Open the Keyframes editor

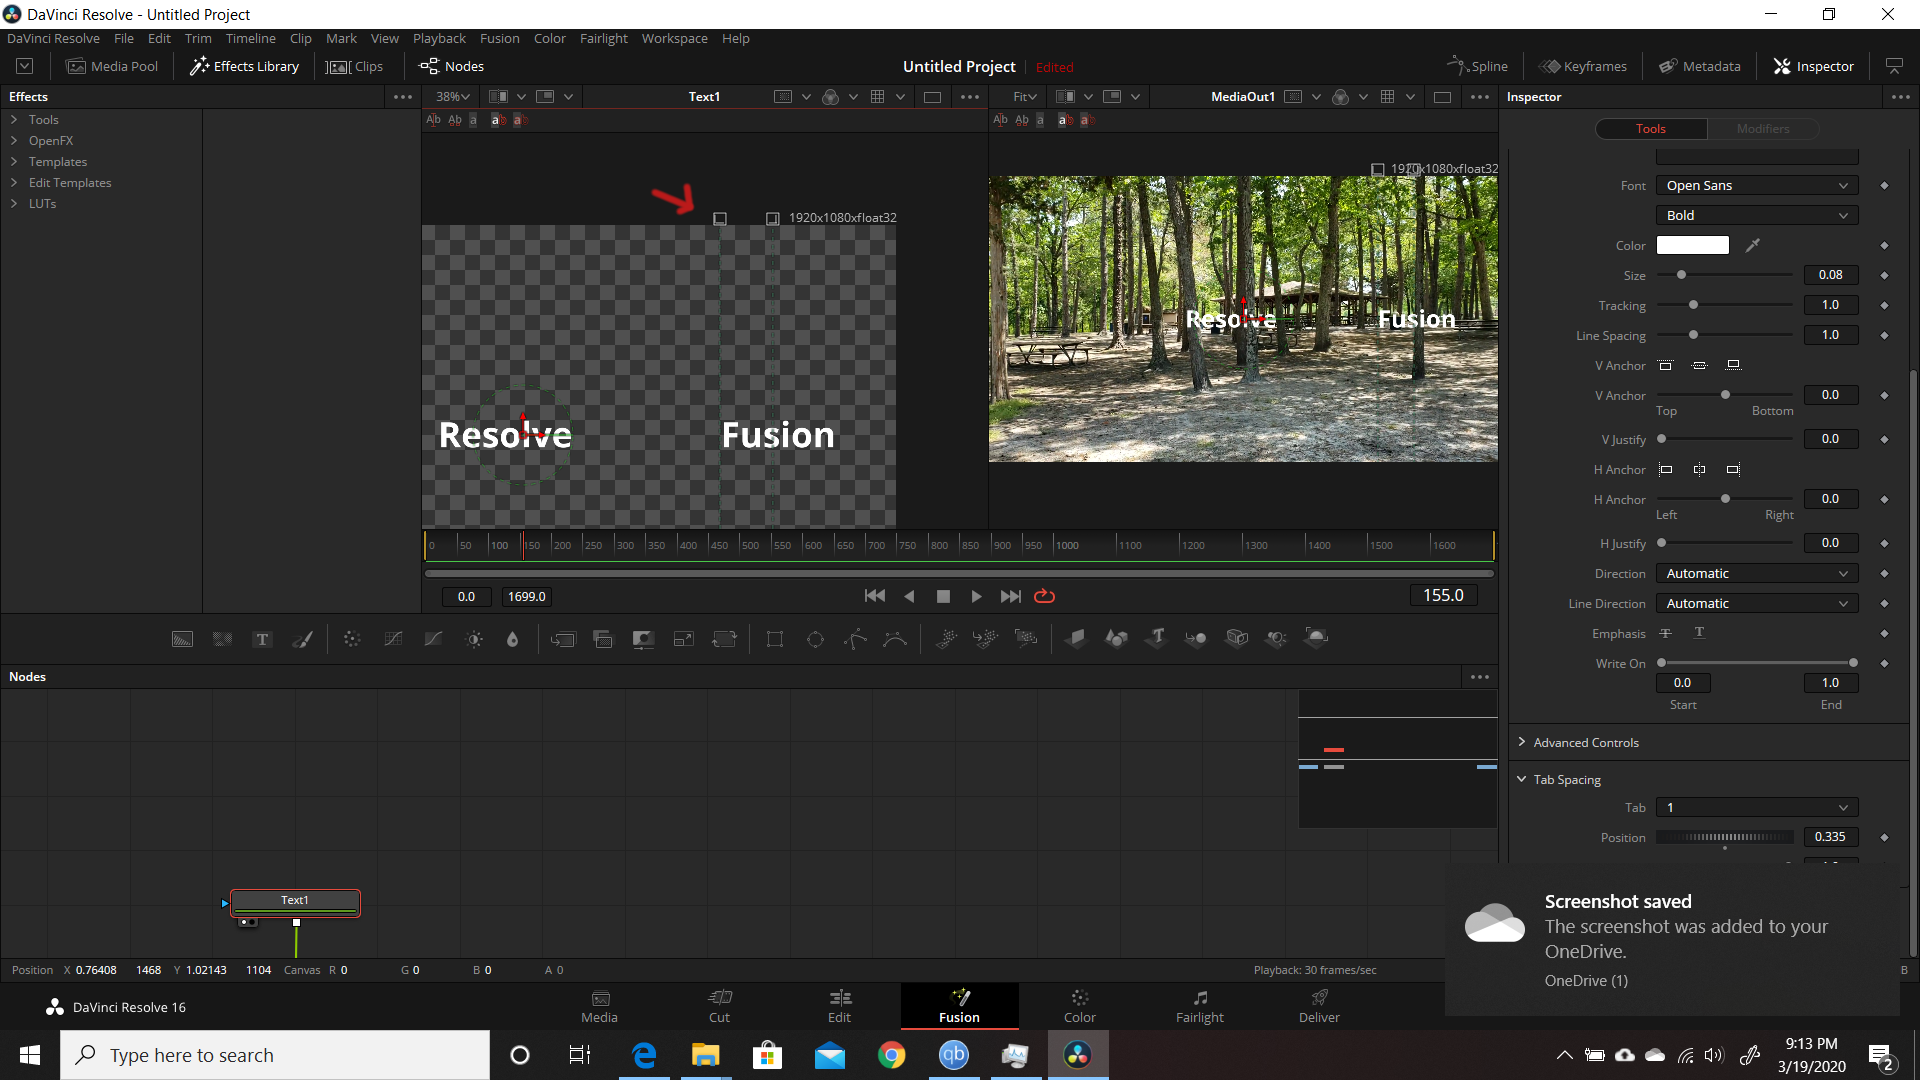click(1583, 66)
